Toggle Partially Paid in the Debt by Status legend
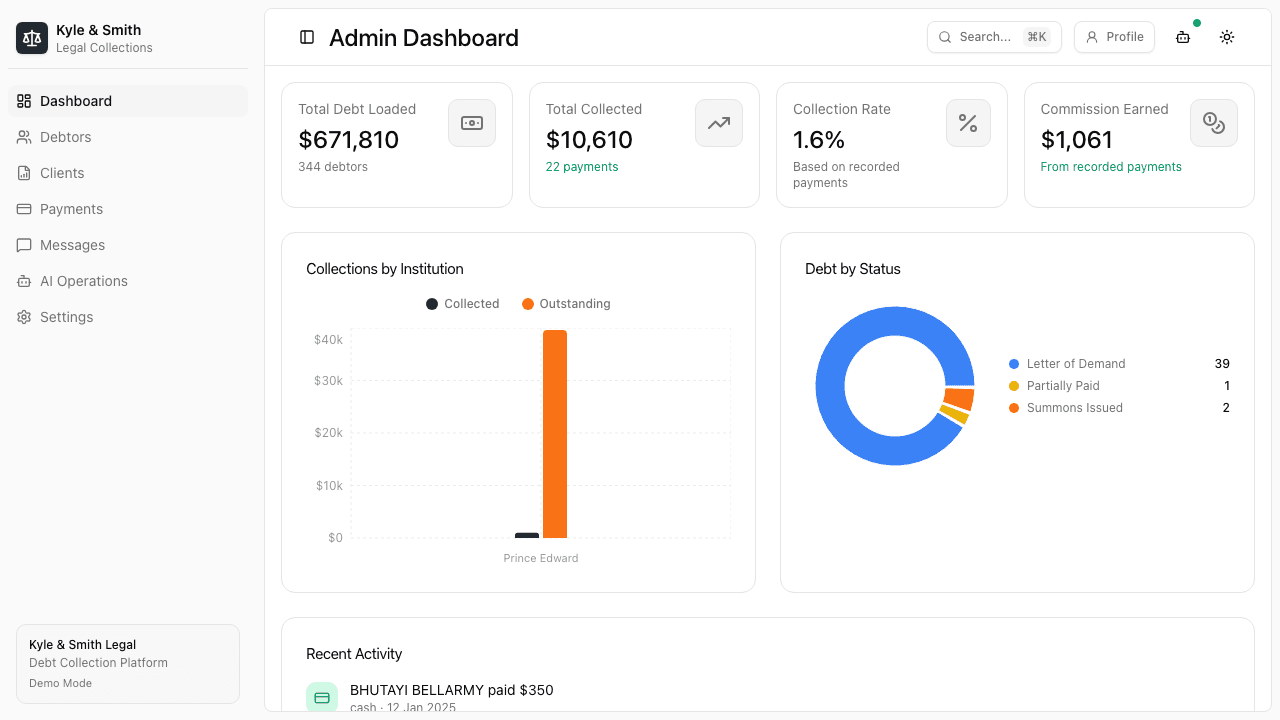 1062,385
